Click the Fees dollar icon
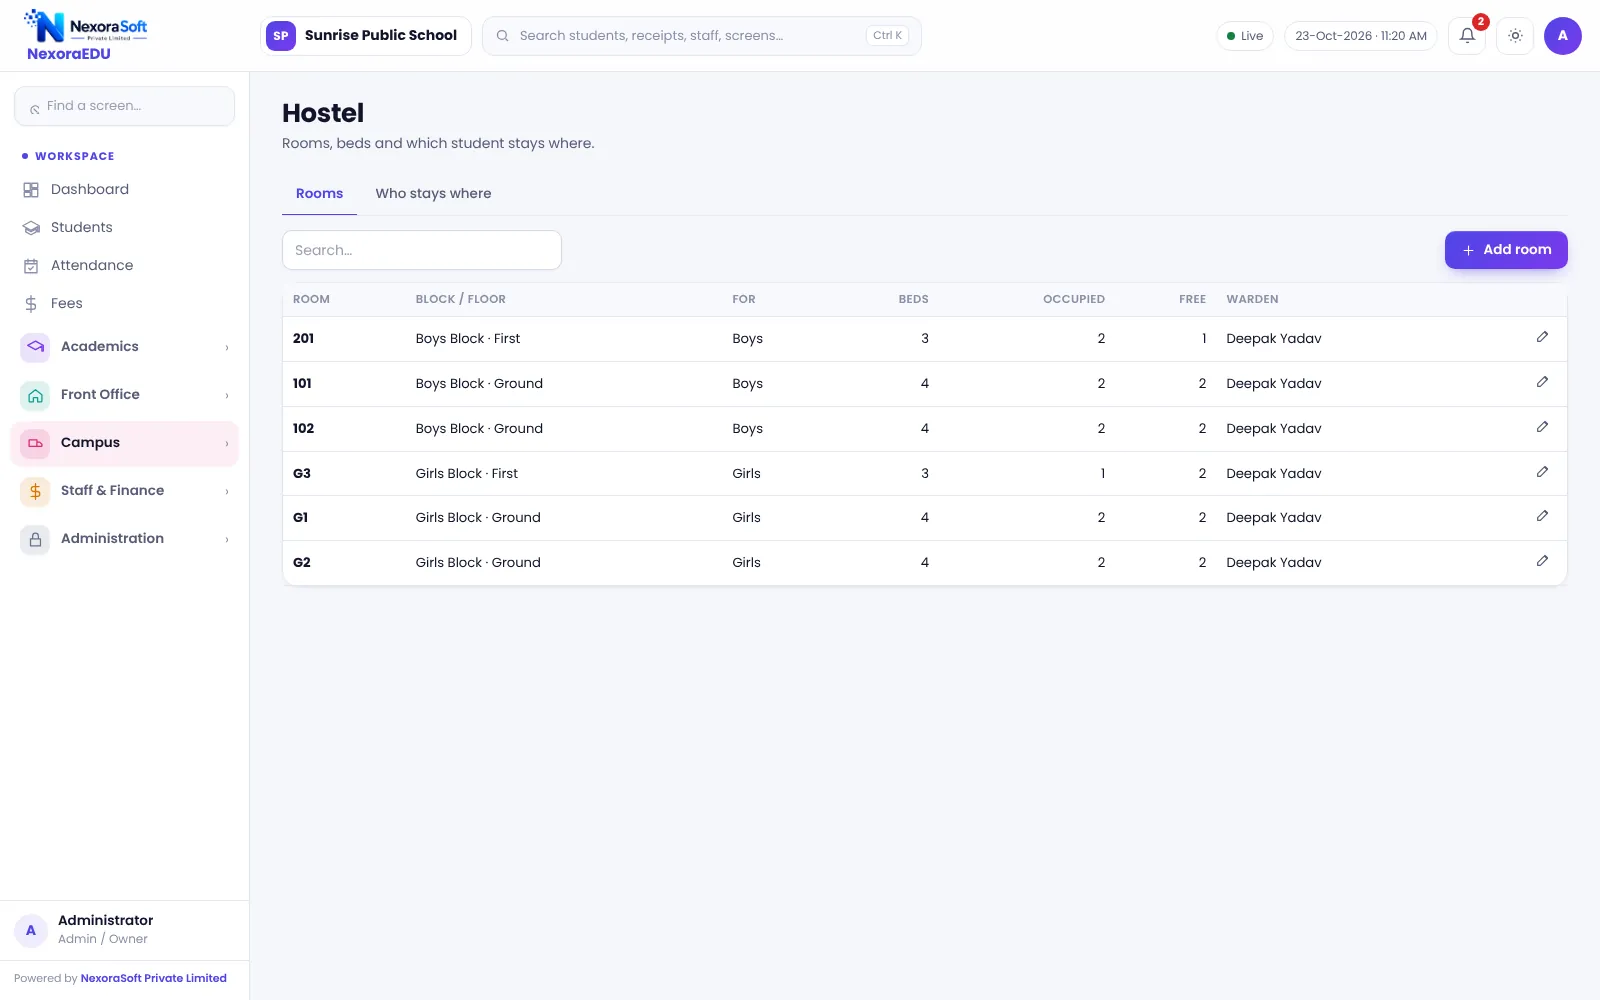This screenshot has width=1600, height=1000. pos(31,304)
